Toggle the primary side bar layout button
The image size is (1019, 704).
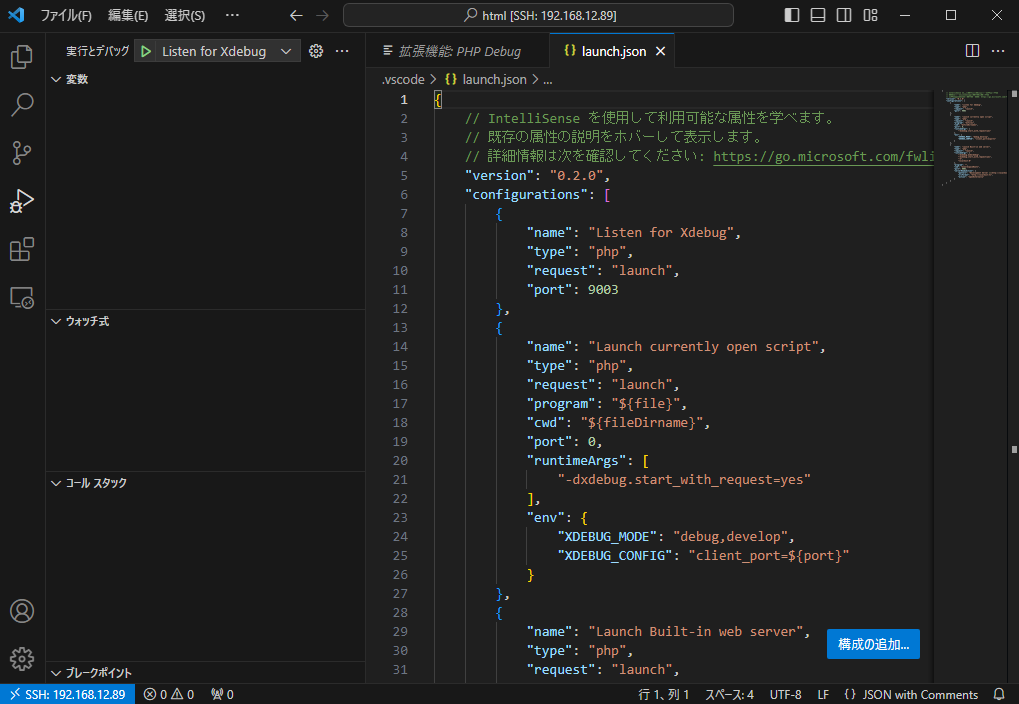792,15
